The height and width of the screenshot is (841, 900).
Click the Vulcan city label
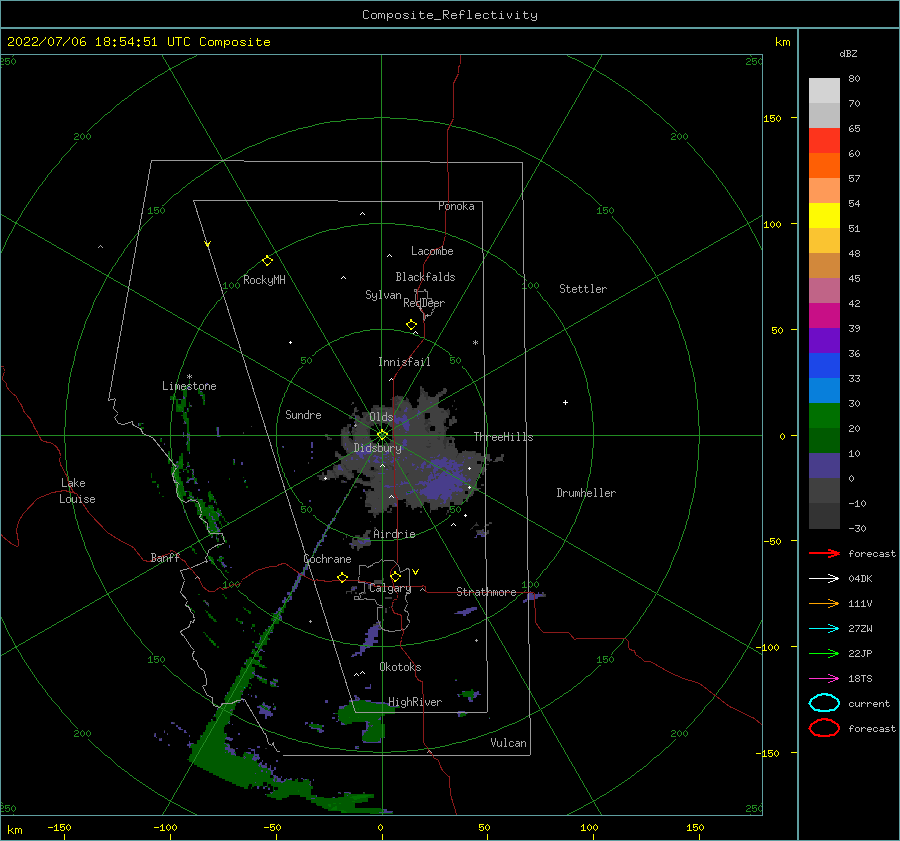[x=509, y=743]
